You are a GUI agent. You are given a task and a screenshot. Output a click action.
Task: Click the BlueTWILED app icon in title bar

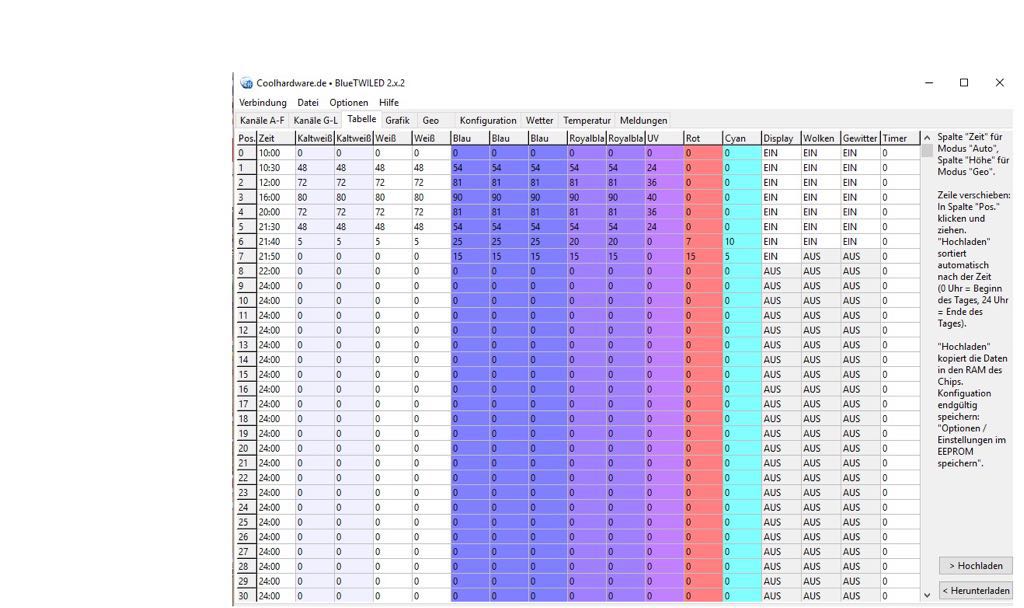(246, 83)
